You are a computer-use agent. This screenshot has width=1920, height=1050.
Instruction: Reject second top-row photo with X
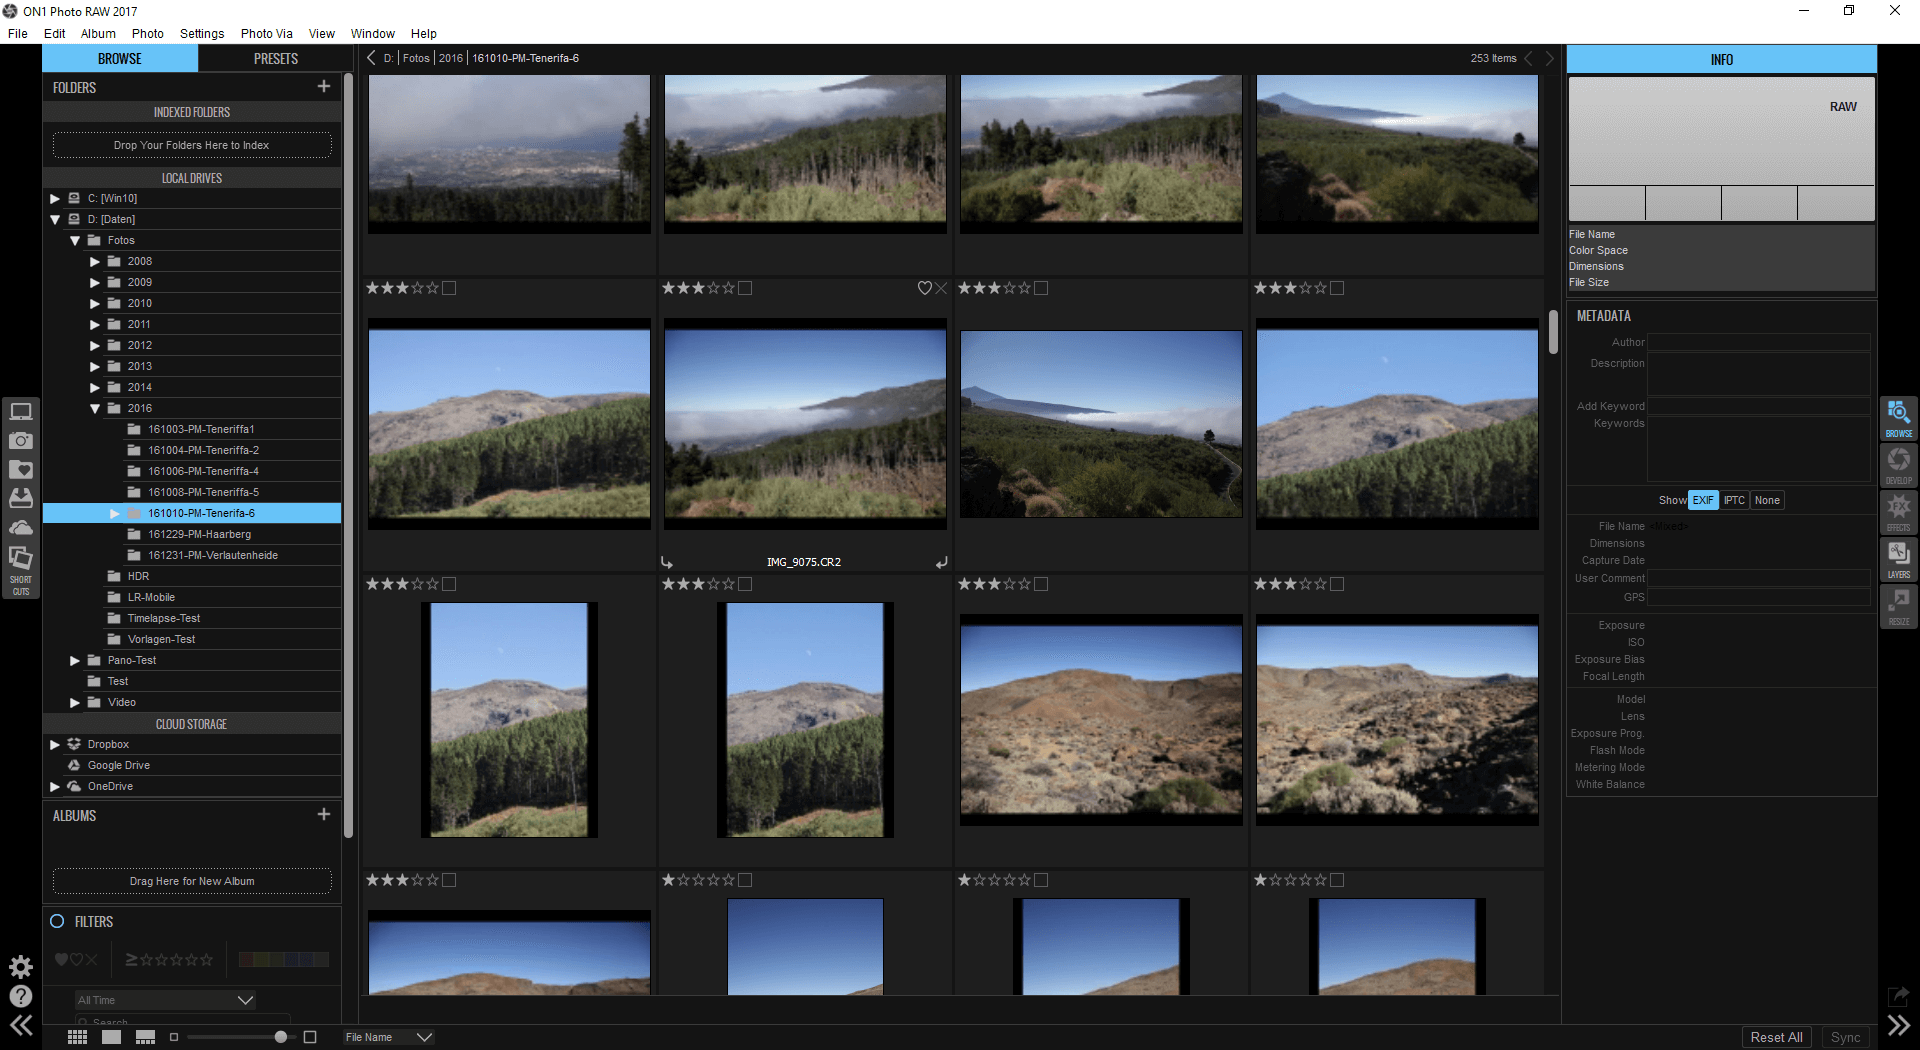pyautogui.click(x=941, y=288)
